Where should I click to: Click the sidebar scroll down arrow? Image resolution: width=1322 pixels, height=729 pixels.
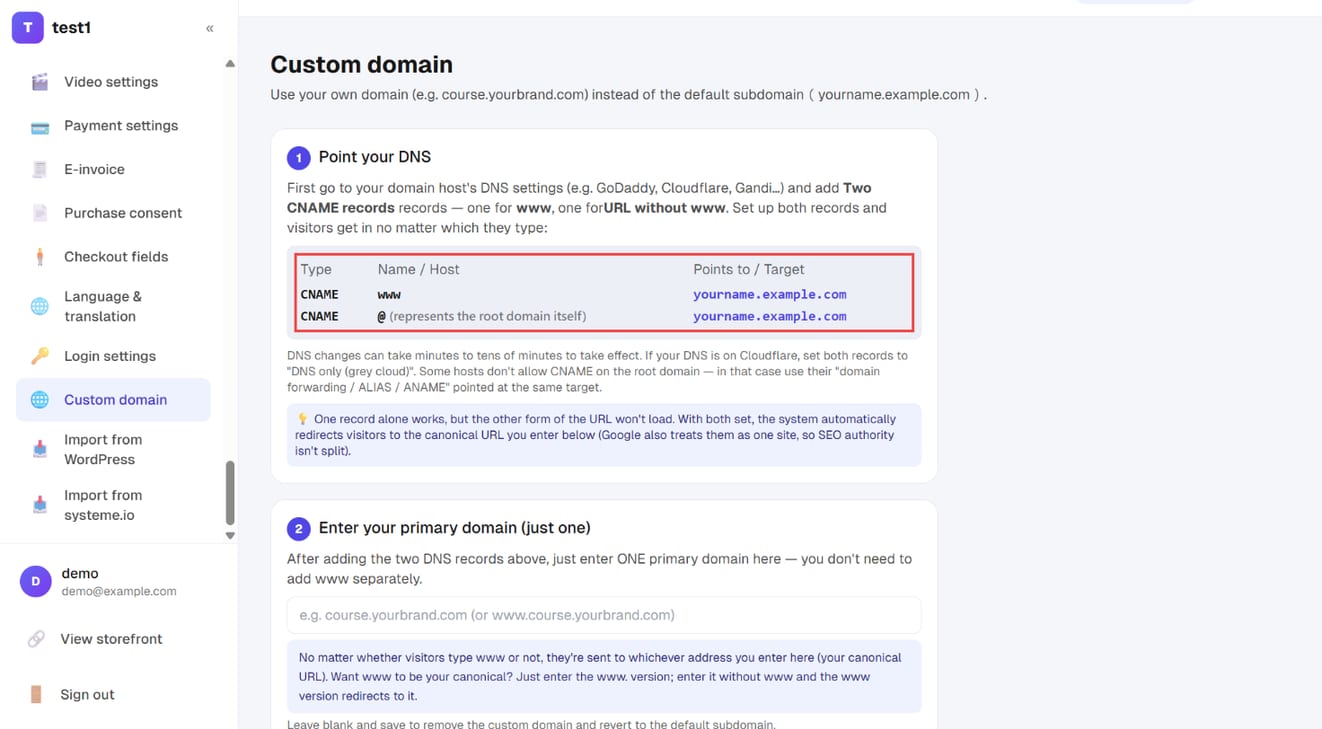[x=230, y=536]
